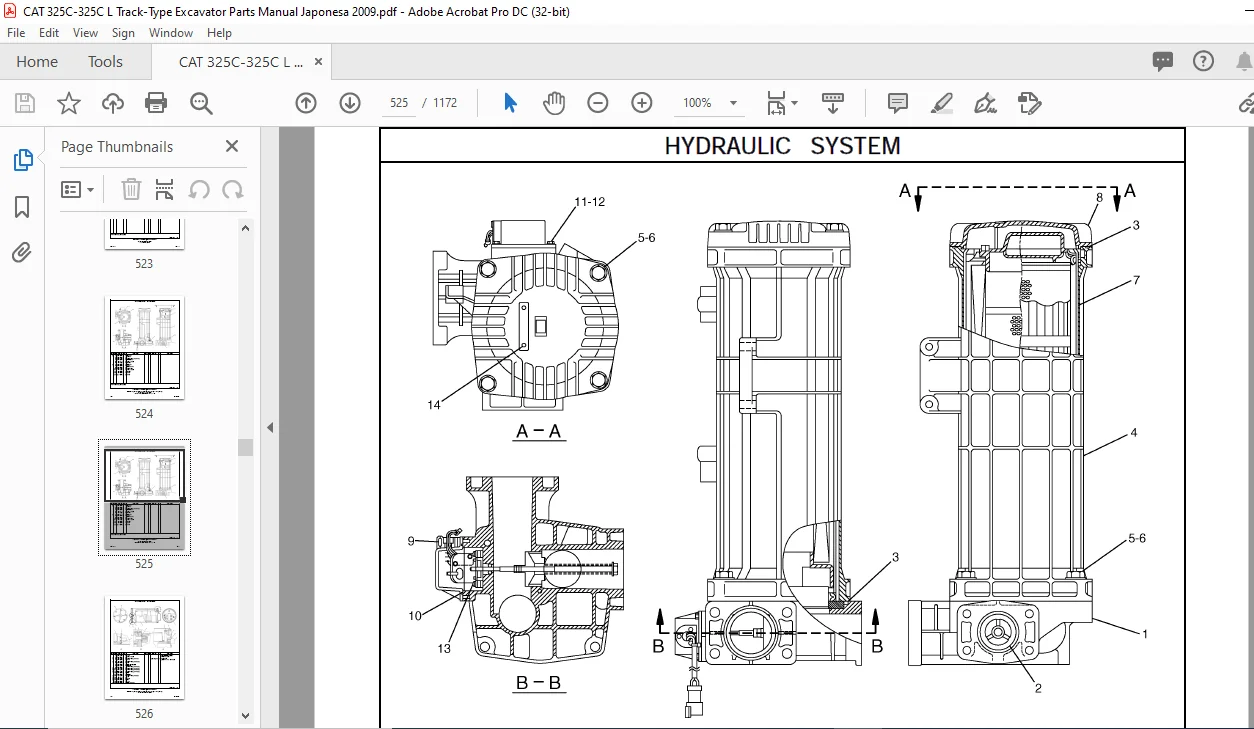1254x729 pixels.
Task: Go to previous page arrow
Action: pyautogui.click(x=306, y=103)
